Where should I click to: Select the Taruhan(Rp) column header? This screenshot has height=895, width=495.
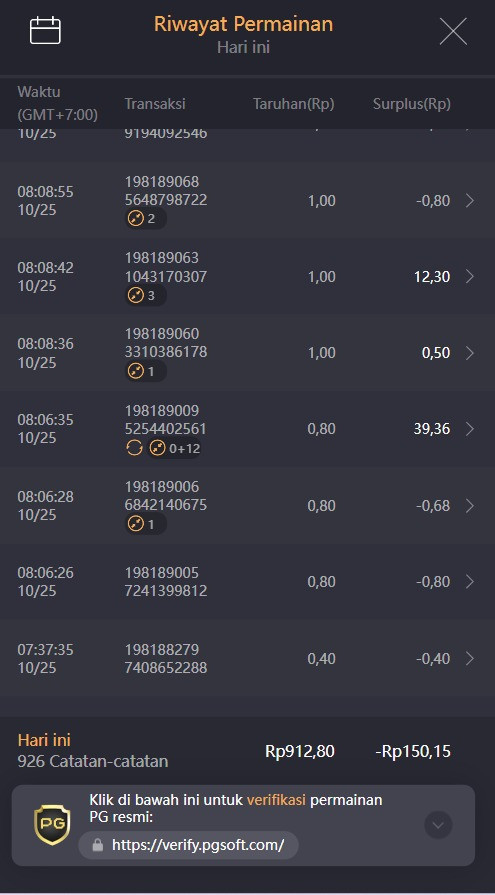293,104
